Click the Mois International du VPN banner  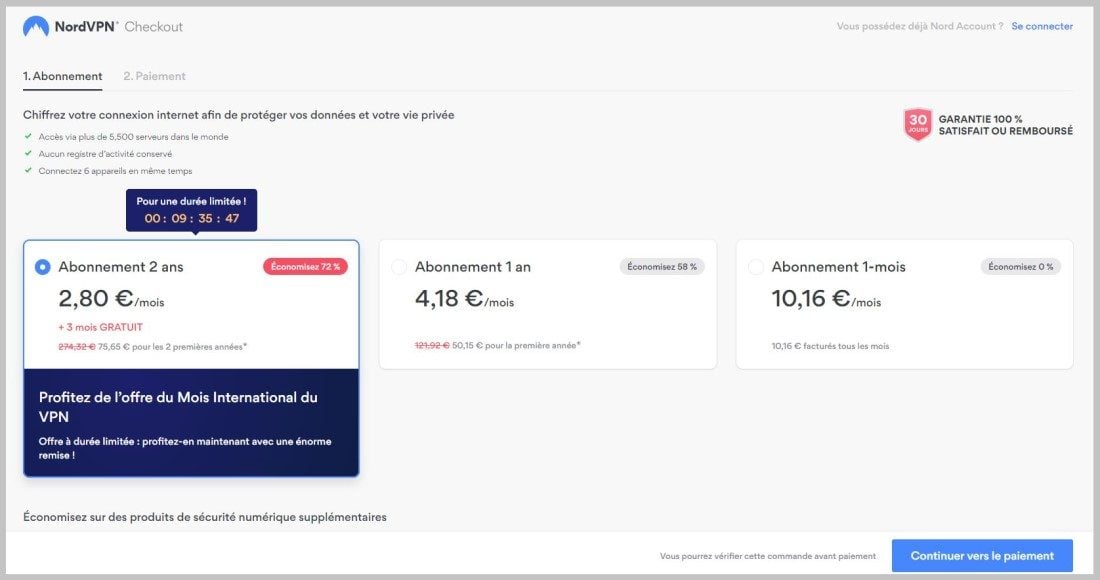click(x=192, y=423)
